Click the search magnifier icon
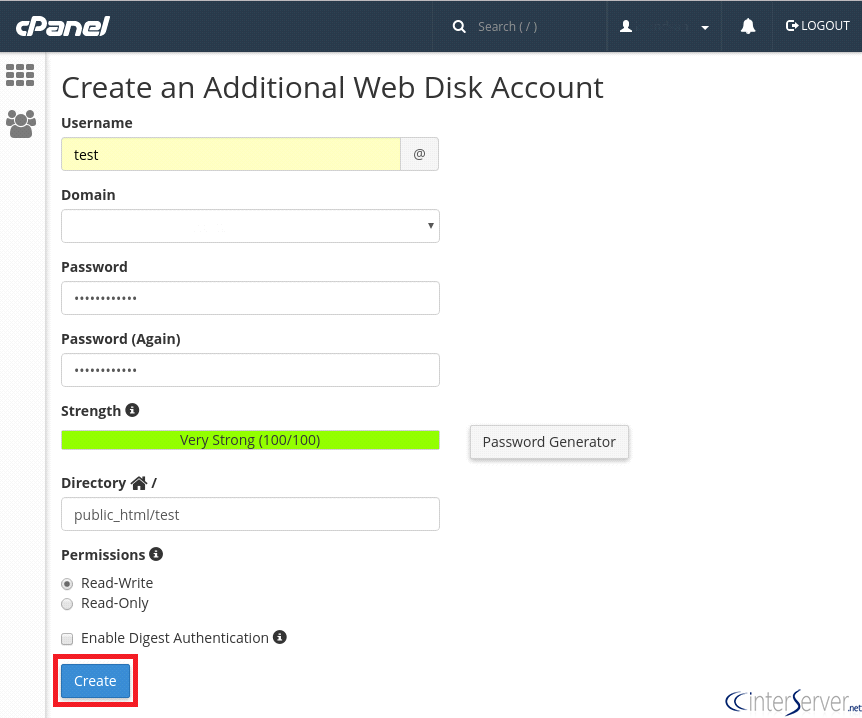The image size is (862, 718). pyautogui.click(x=459, y=26)
